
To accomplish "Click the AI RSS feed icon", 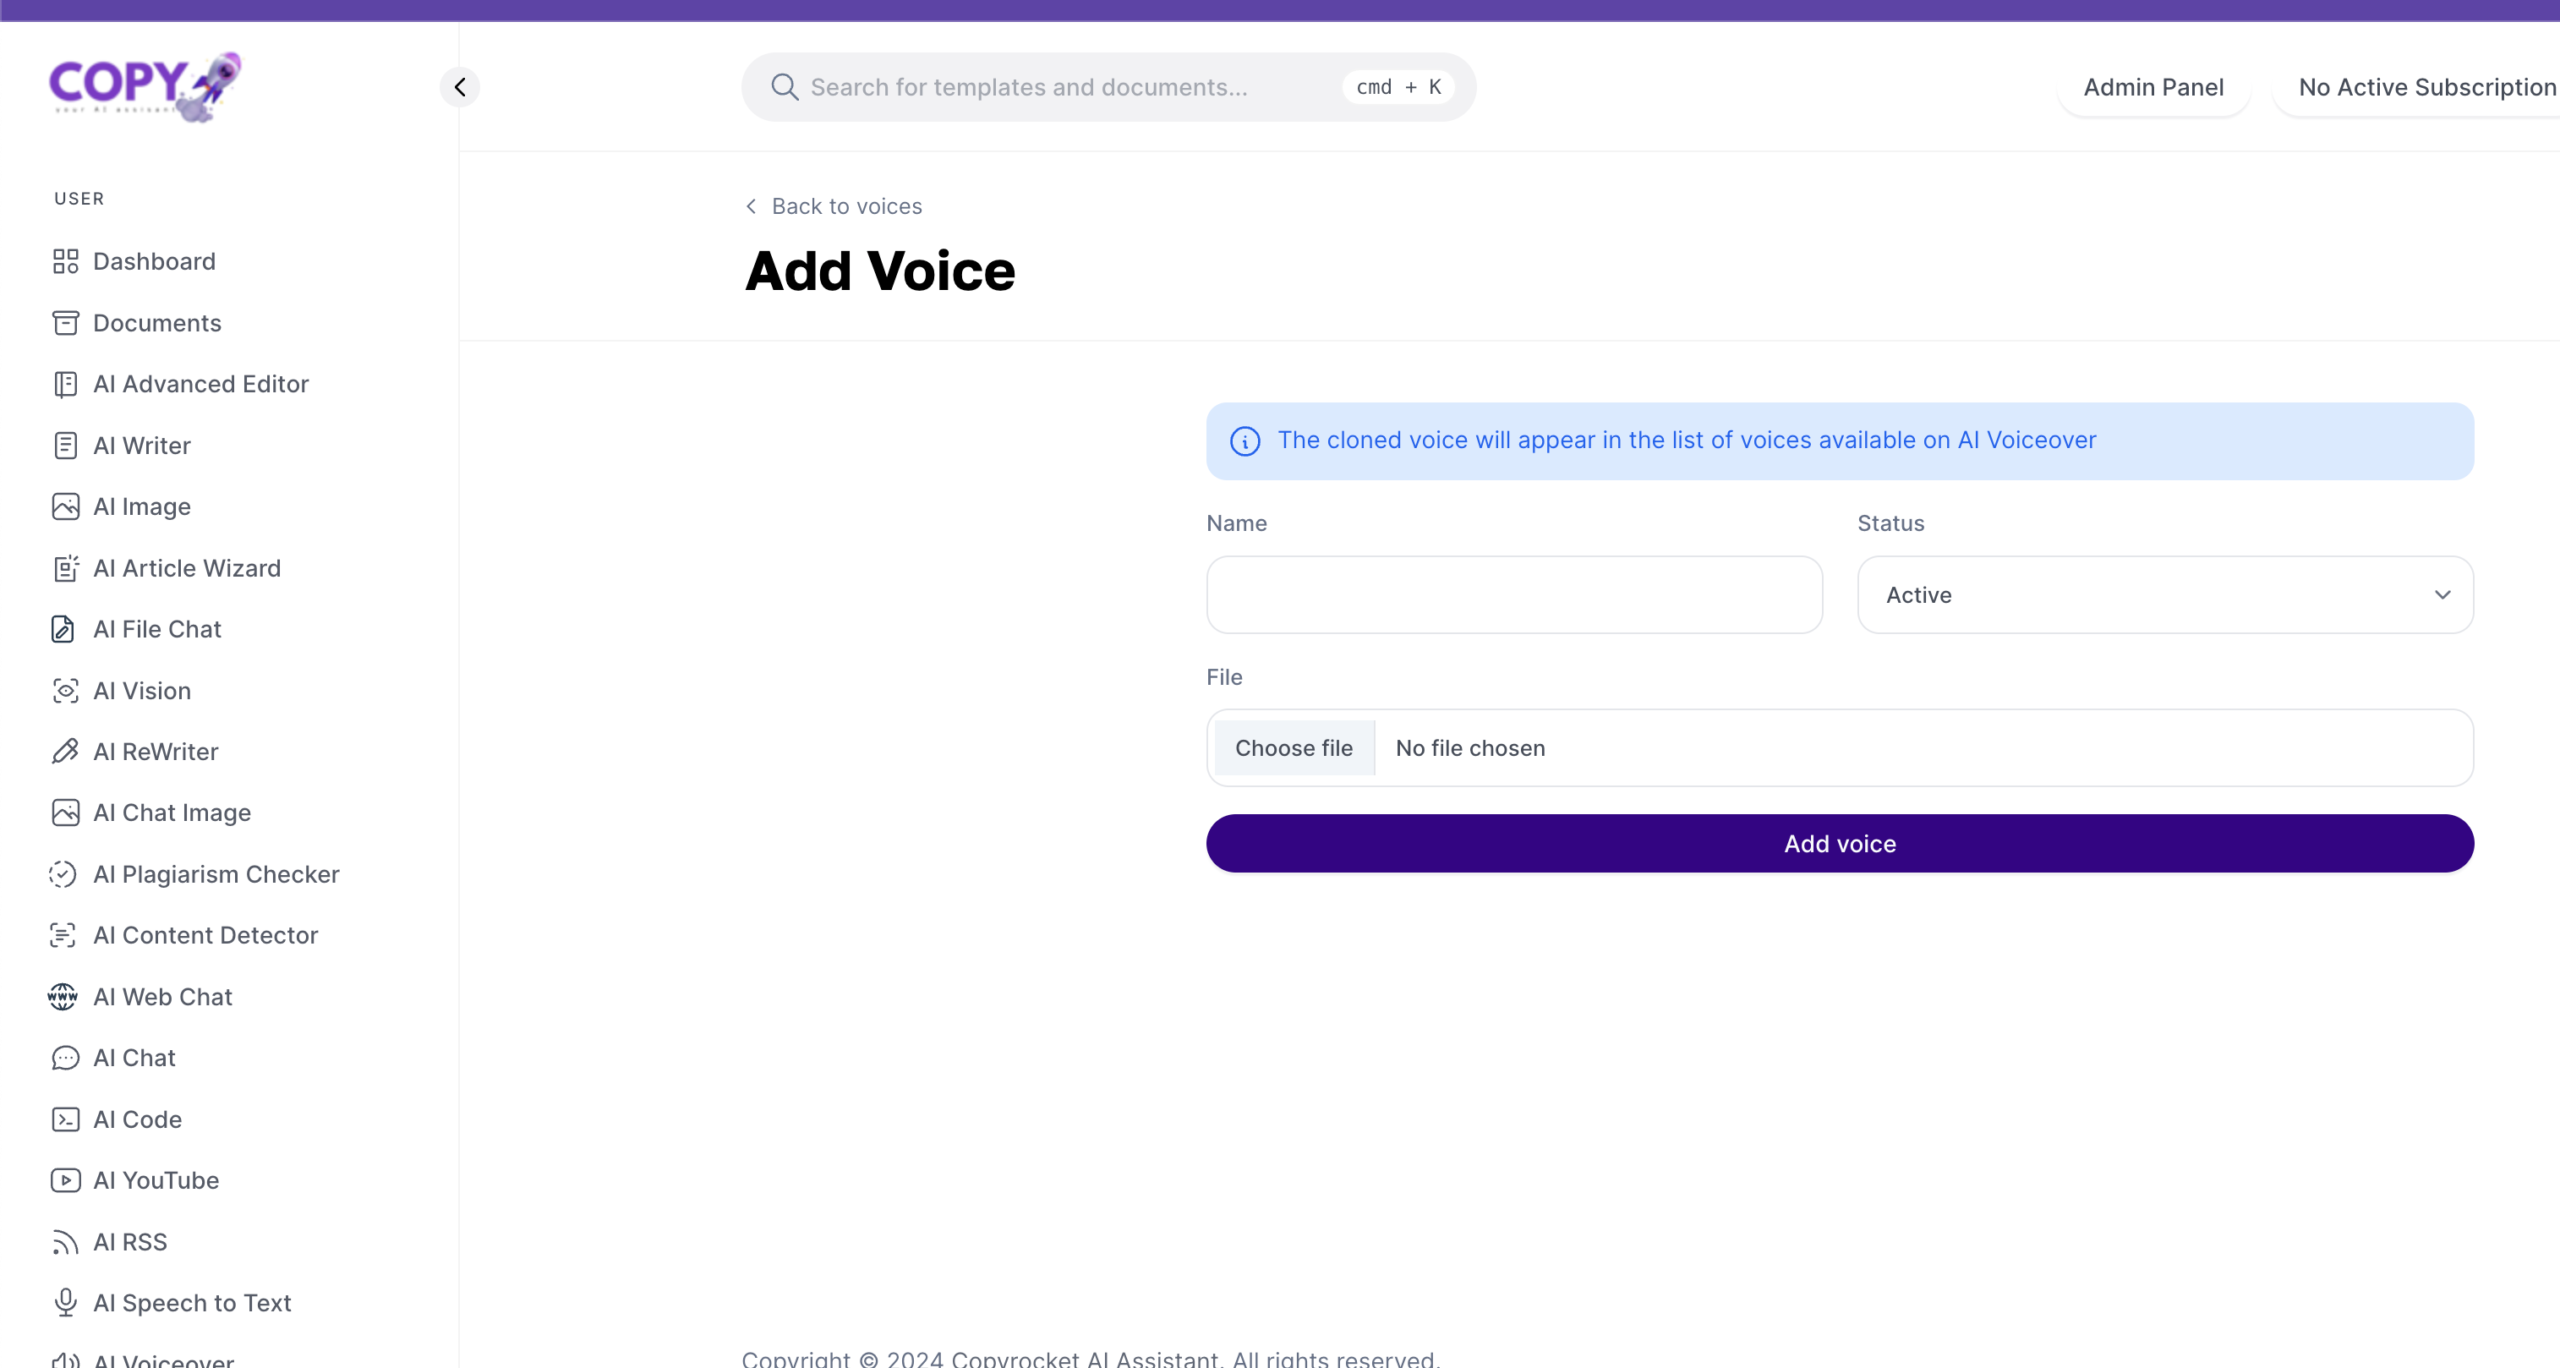I will [x=65, y=1242].
